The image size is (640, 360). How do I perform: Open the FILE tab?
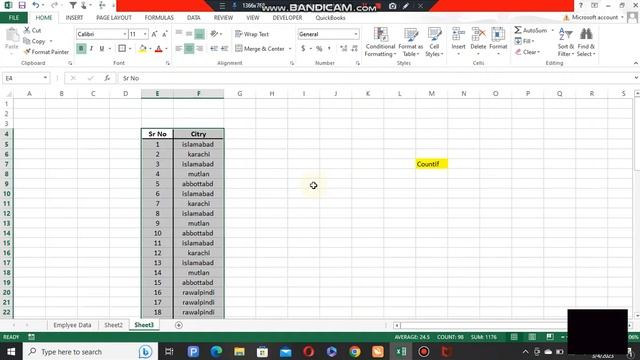14,18
